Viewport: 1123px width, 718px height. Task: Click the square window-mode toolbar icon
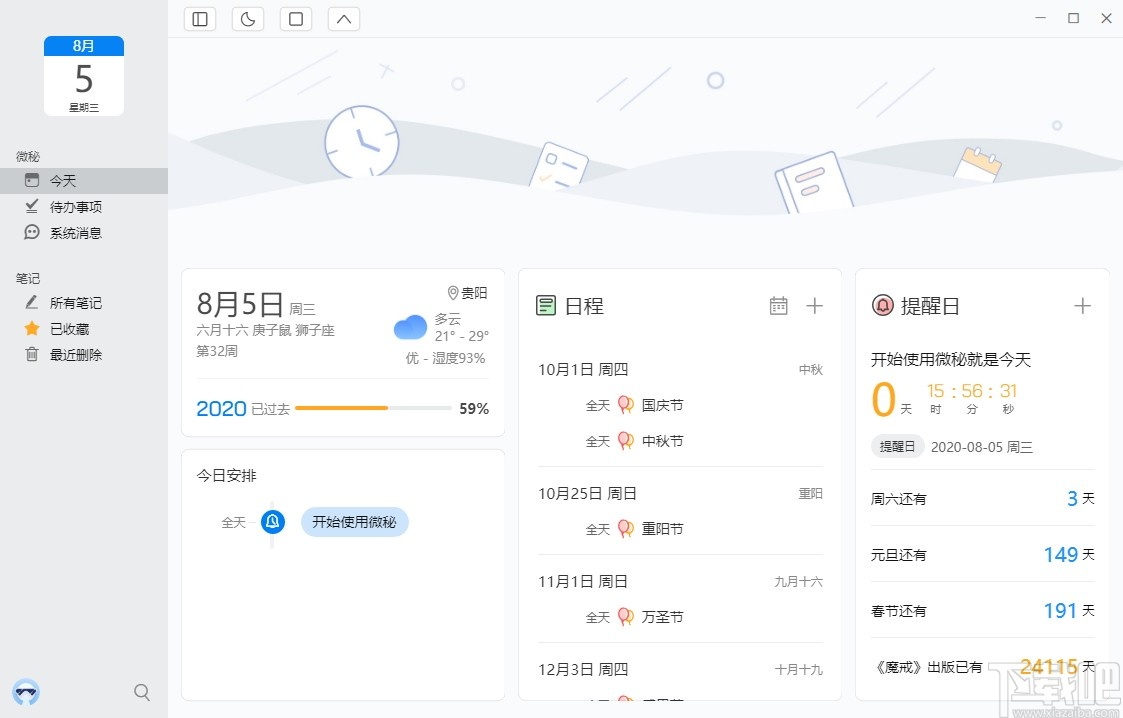click(x=296, y=19)
